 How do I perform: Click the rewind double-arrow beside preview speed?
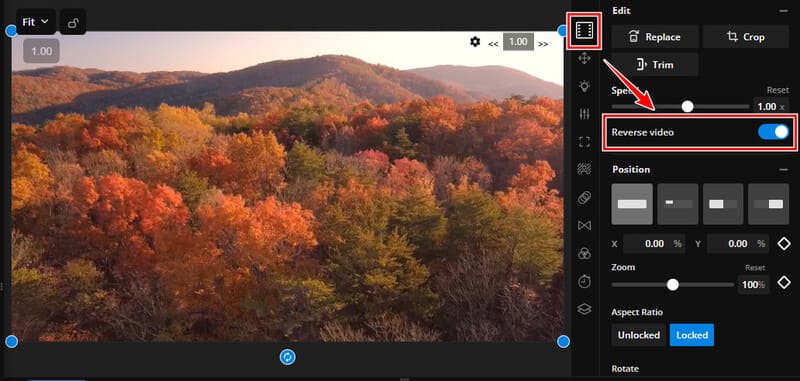coord(493,44)
